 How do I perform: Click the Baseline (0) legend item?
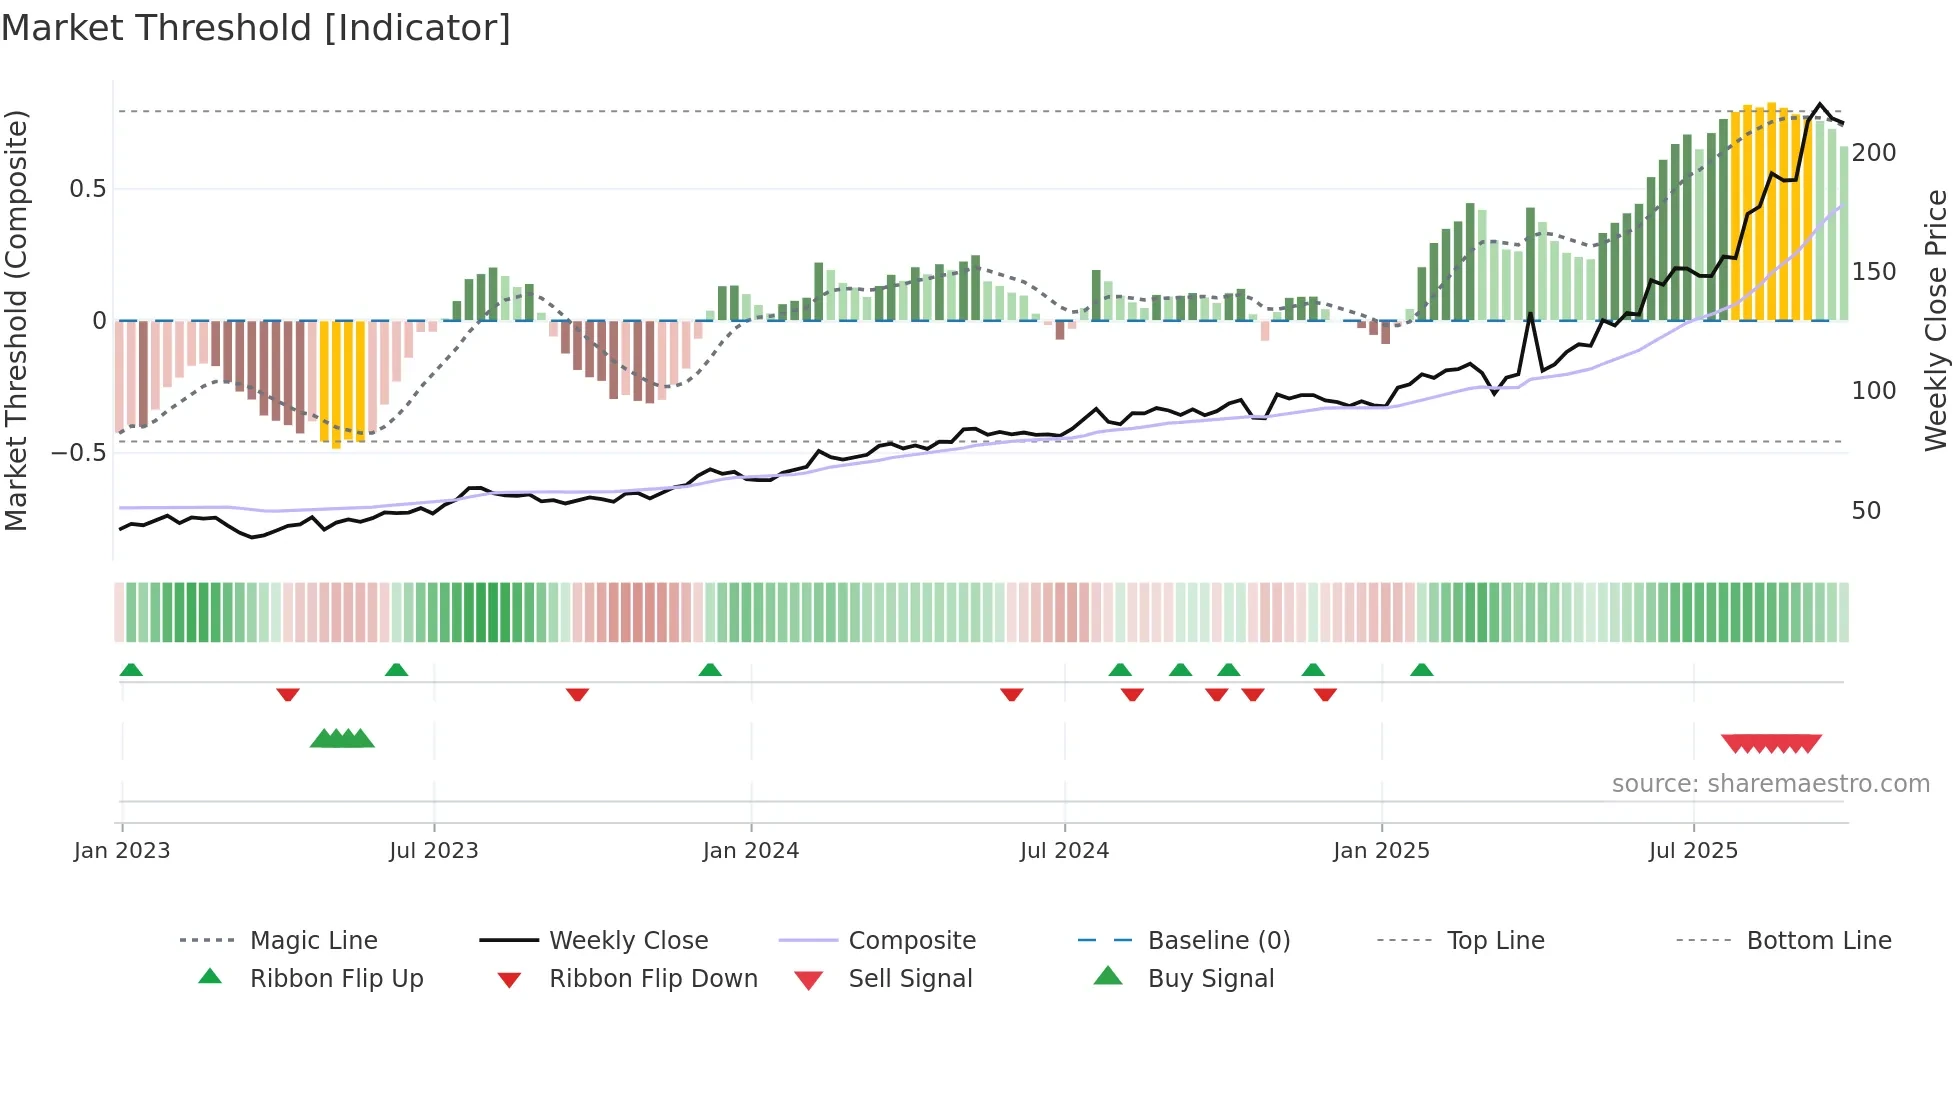click(x=1218, y=941)
